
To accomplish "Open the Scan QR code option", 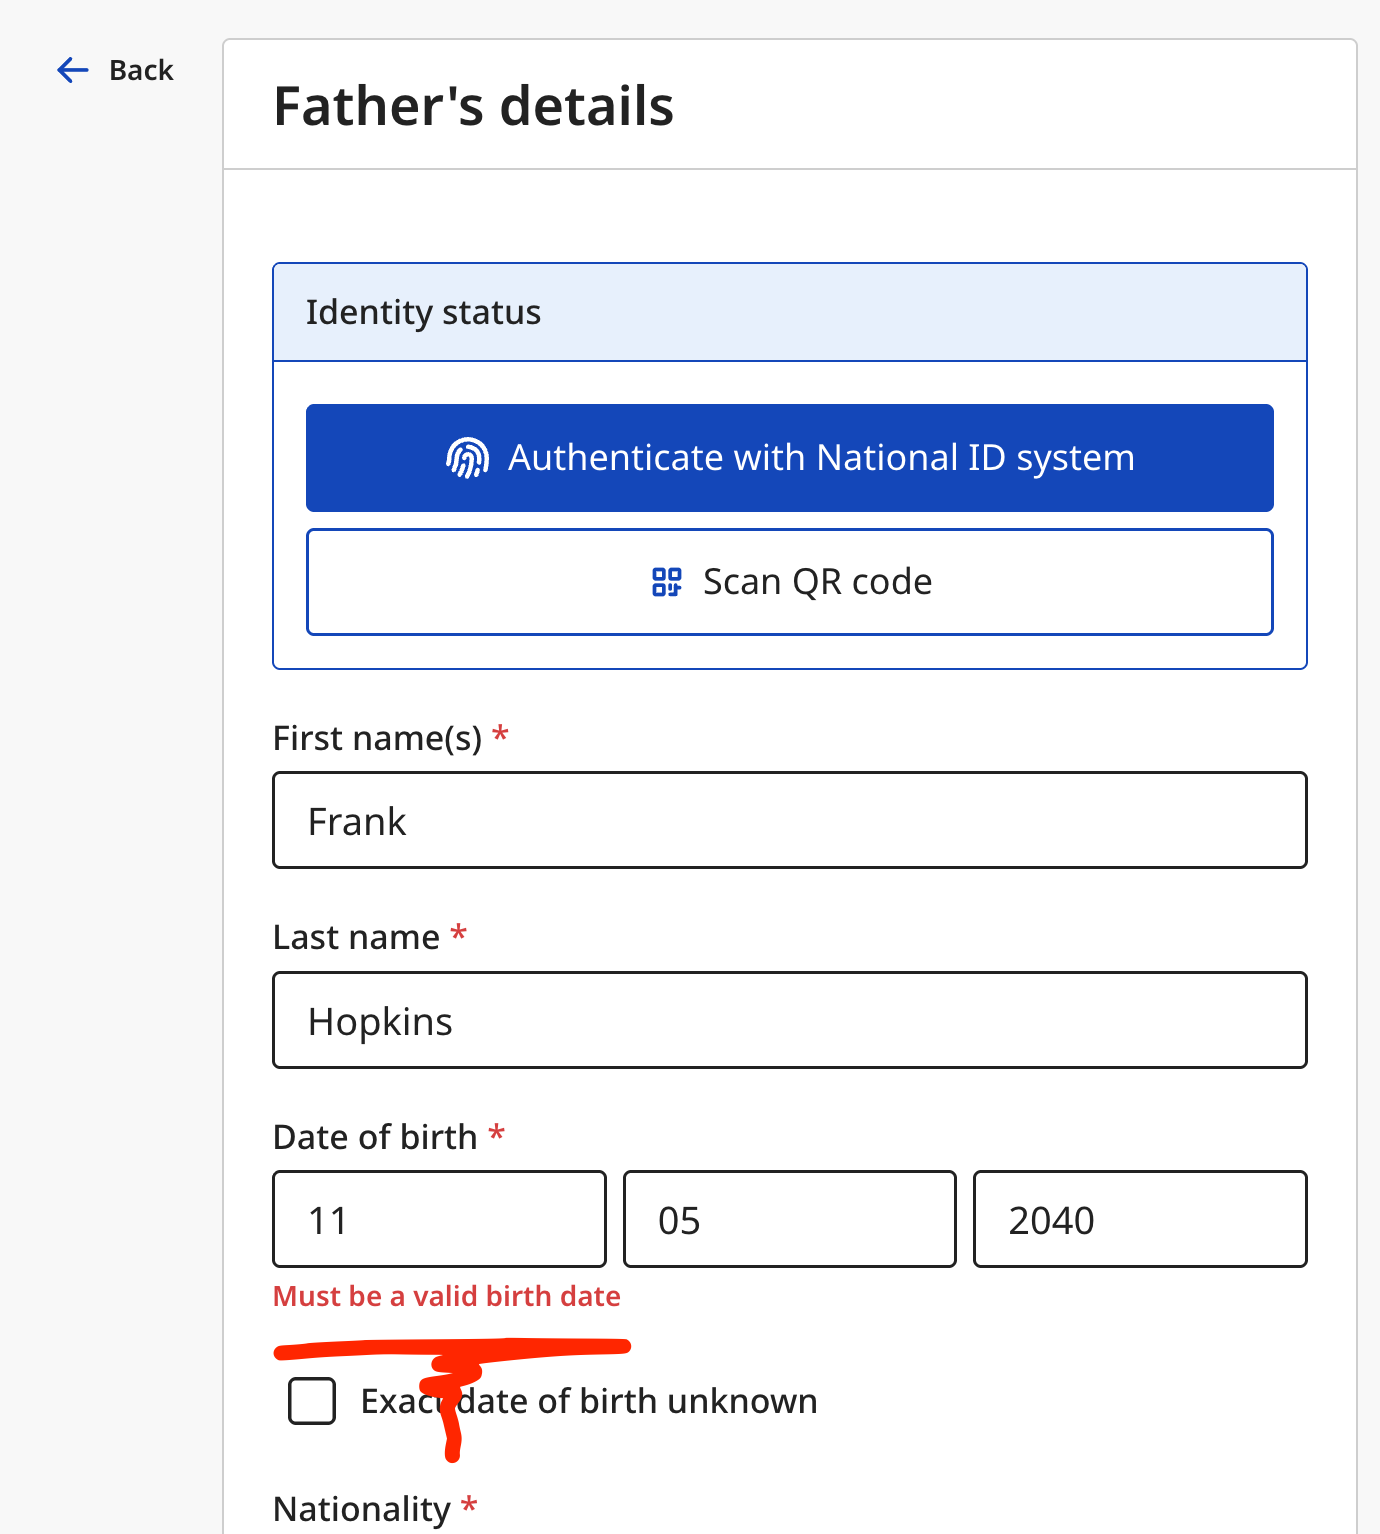I will 790,582.
